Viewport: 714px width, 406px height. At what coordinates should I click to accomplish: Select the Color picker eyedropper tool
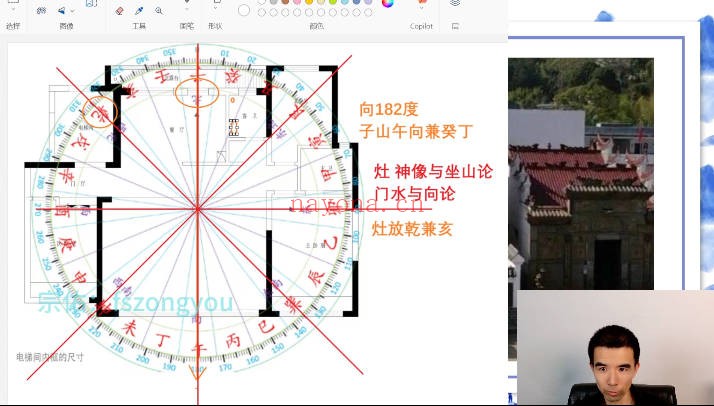[x=139, y=11]
